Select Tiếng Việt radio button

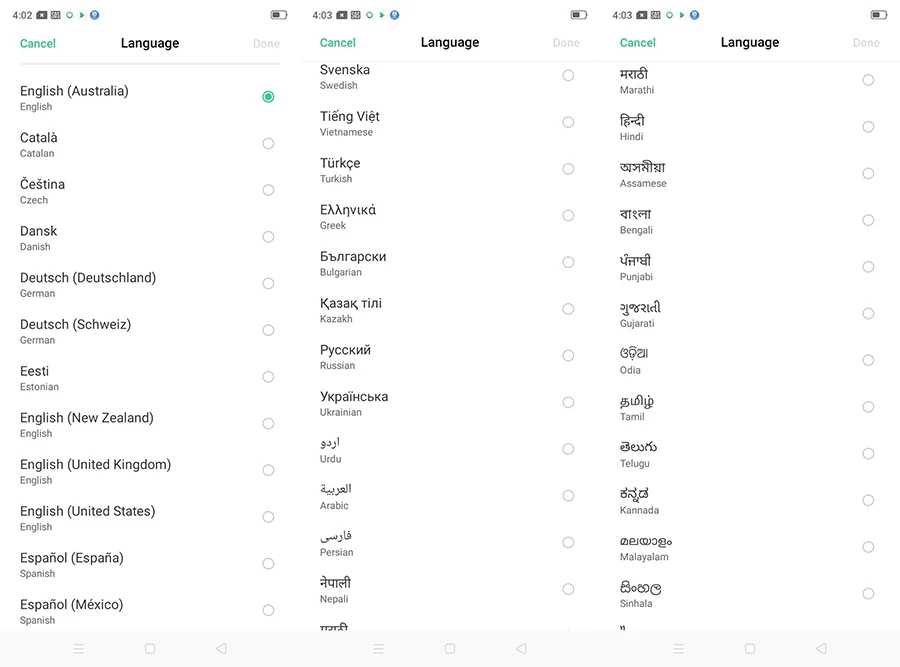(x=568, y=122)
